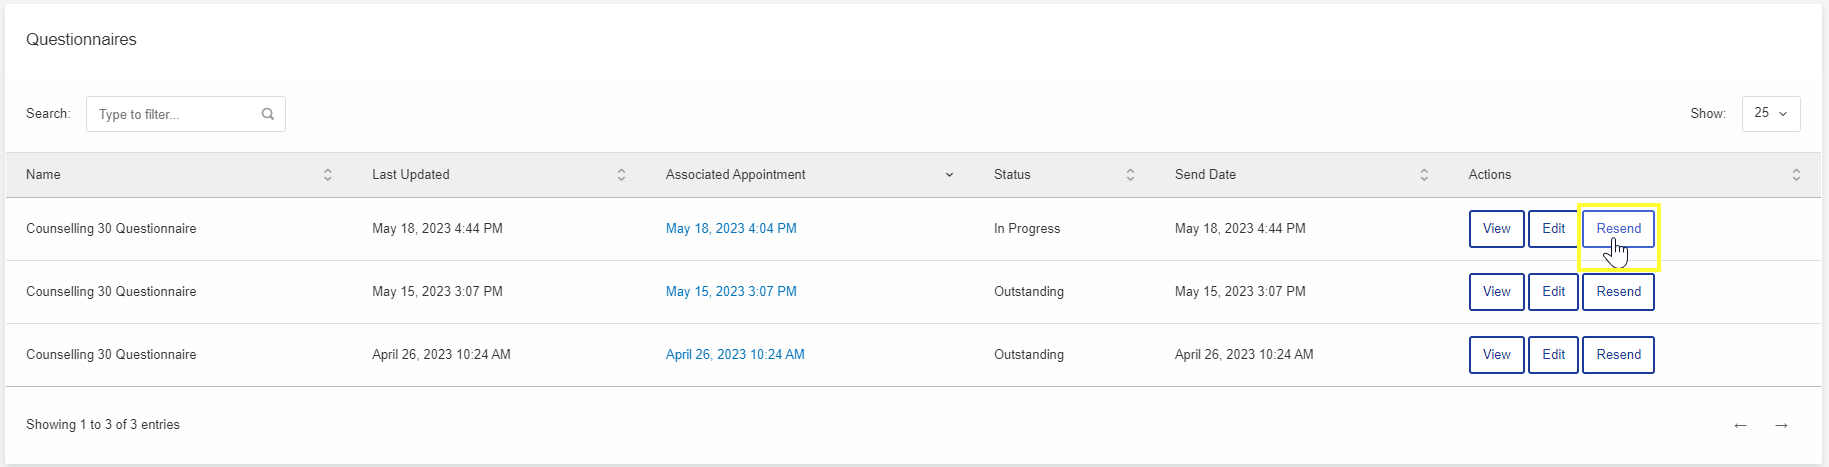Open May 18, 2023 4:04 PM appointment link
1829x467 pixels.
731,229
